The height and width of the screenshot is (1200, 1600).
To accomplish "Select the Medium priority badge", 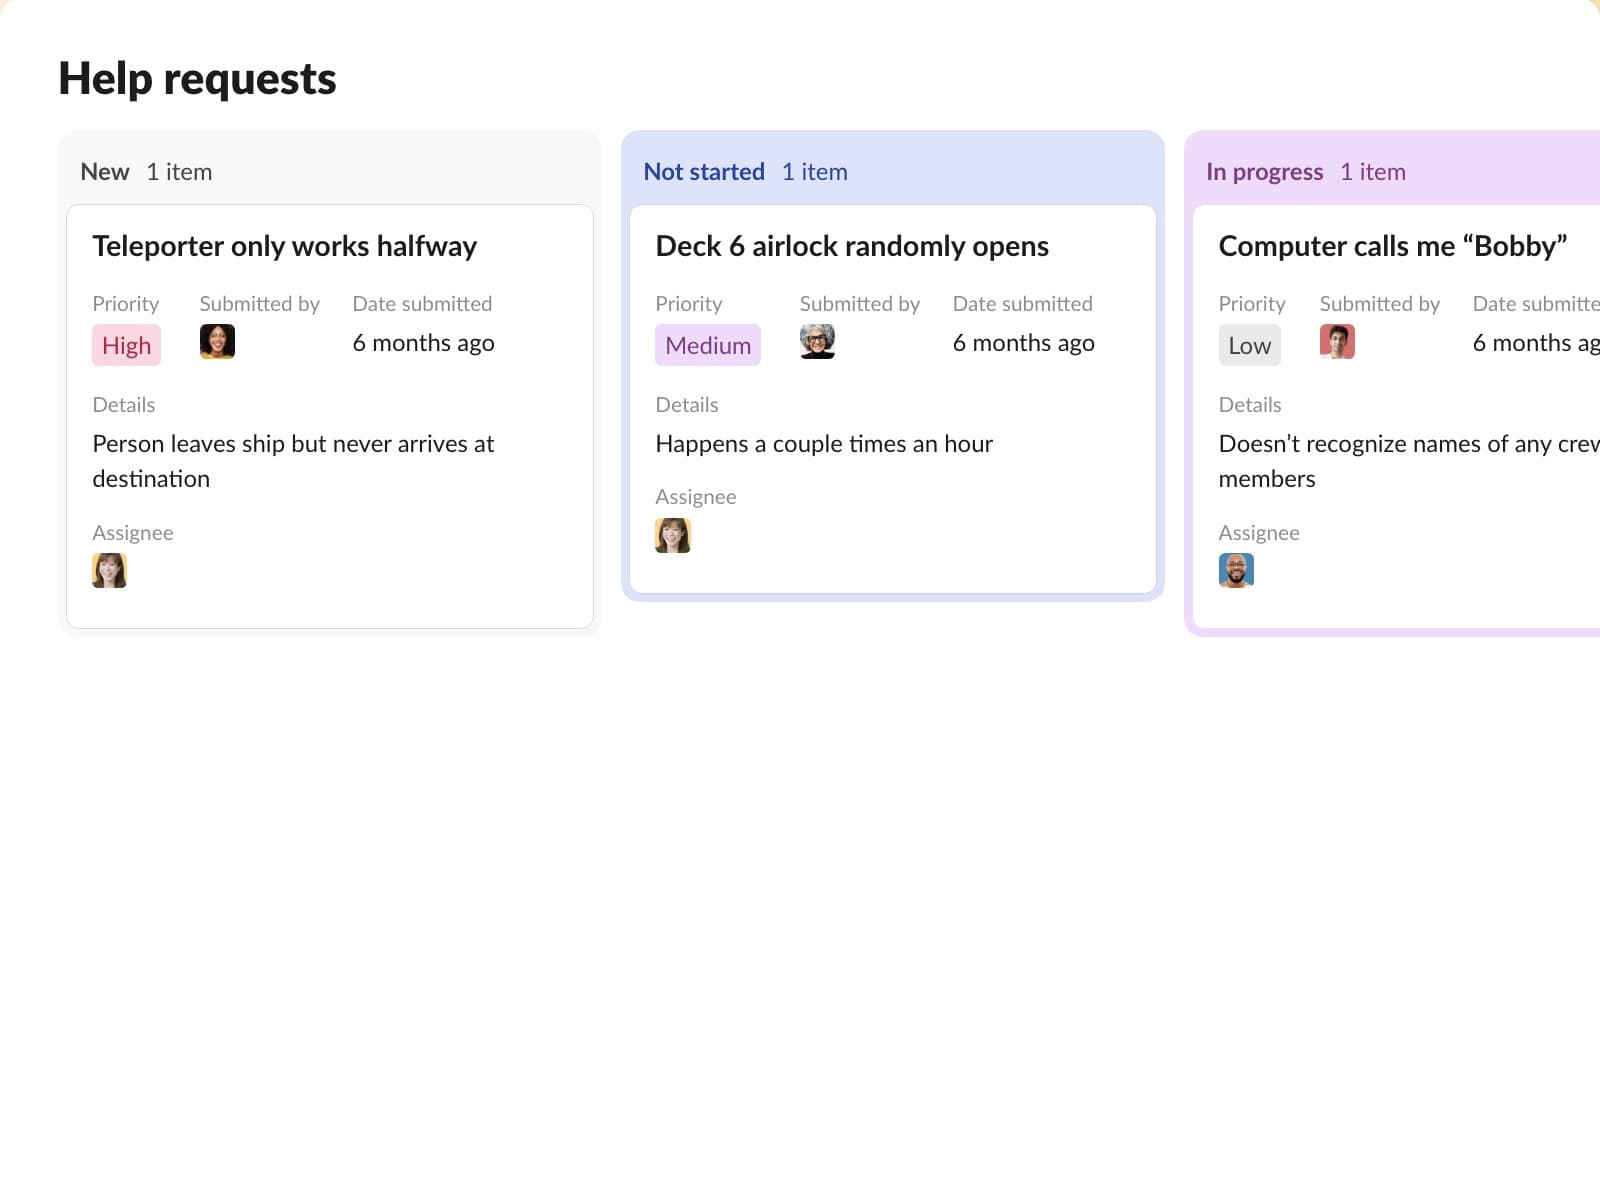I will (x=707, y=345).
